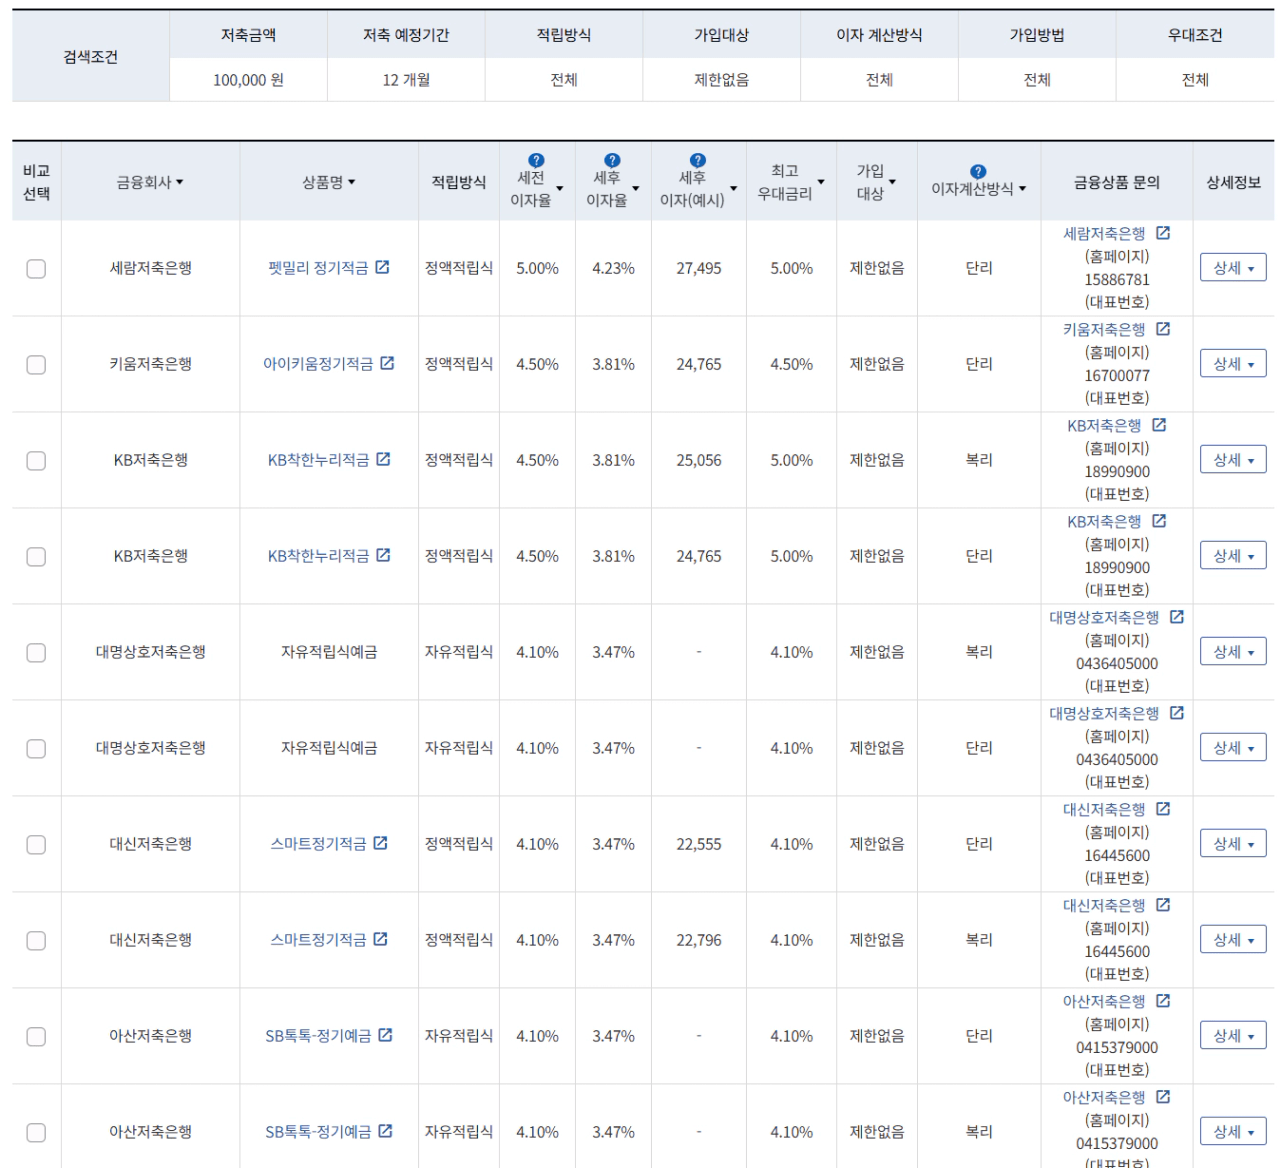The image size is (1281, 1168).
Task: Tick the compare checkbox for the first 대신저축은행 row
Action: tap(36, 844)
